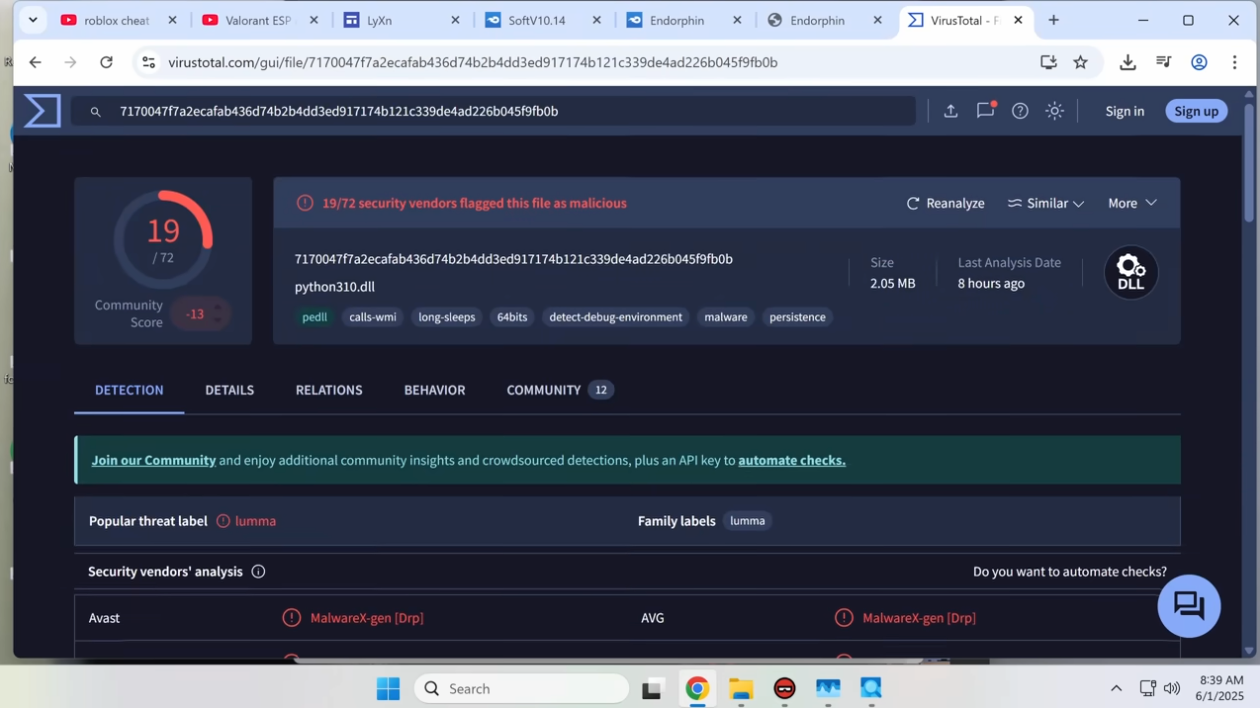
Task: Reload the page with the refresh icon
Action: click(106, 62)
